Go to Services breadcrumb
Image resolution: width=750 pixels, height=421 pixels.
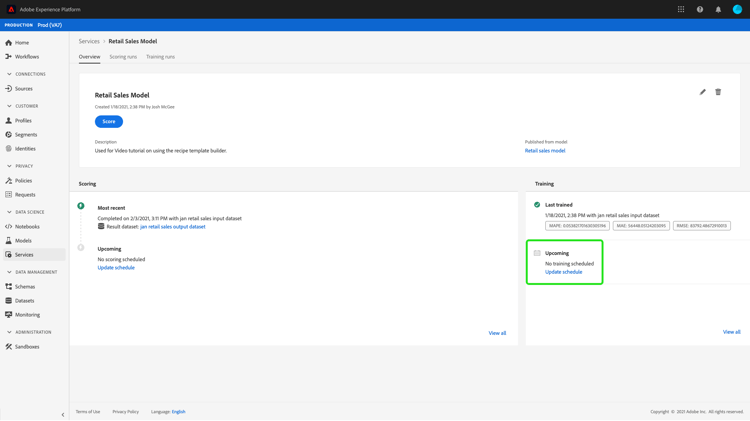(89, 41)
